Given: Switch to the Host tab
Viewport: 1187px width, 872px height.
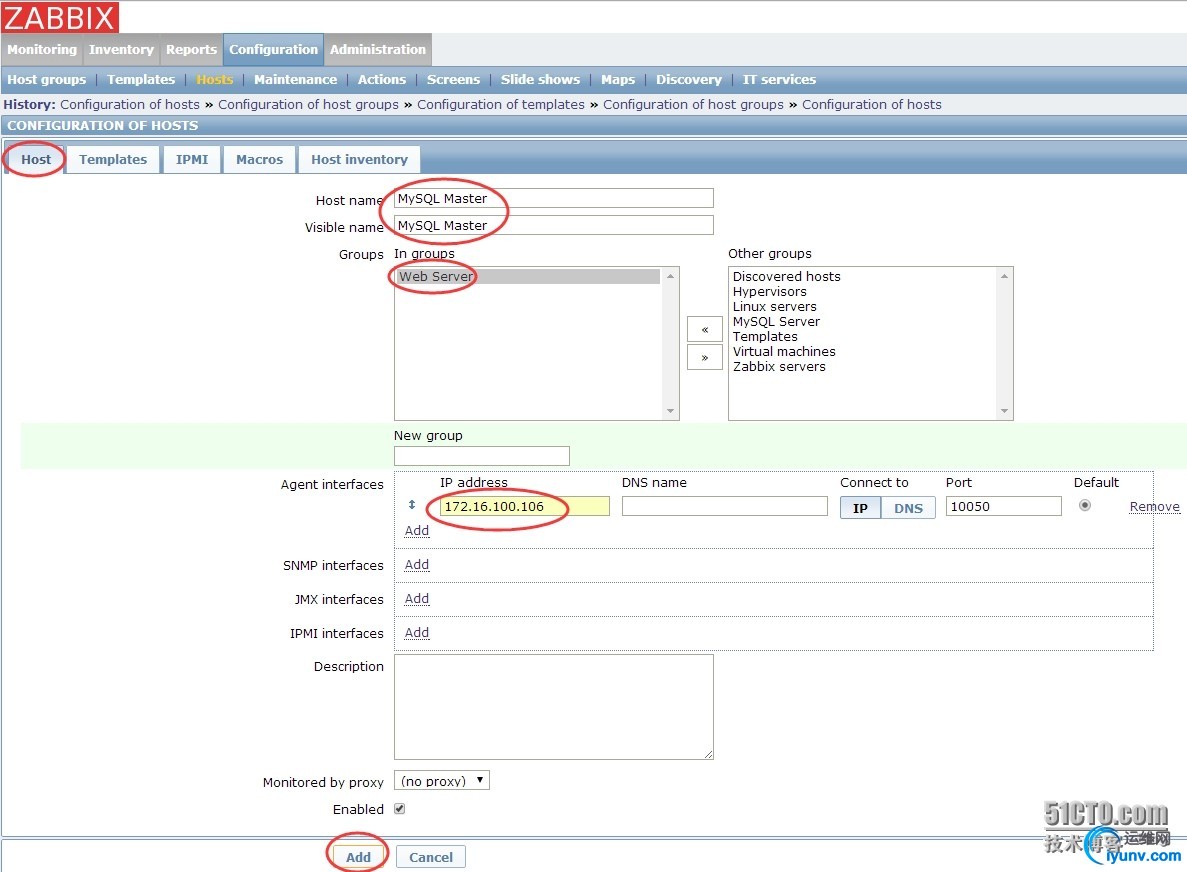Looking at the screenshot, I should click(x=36, y=160).
